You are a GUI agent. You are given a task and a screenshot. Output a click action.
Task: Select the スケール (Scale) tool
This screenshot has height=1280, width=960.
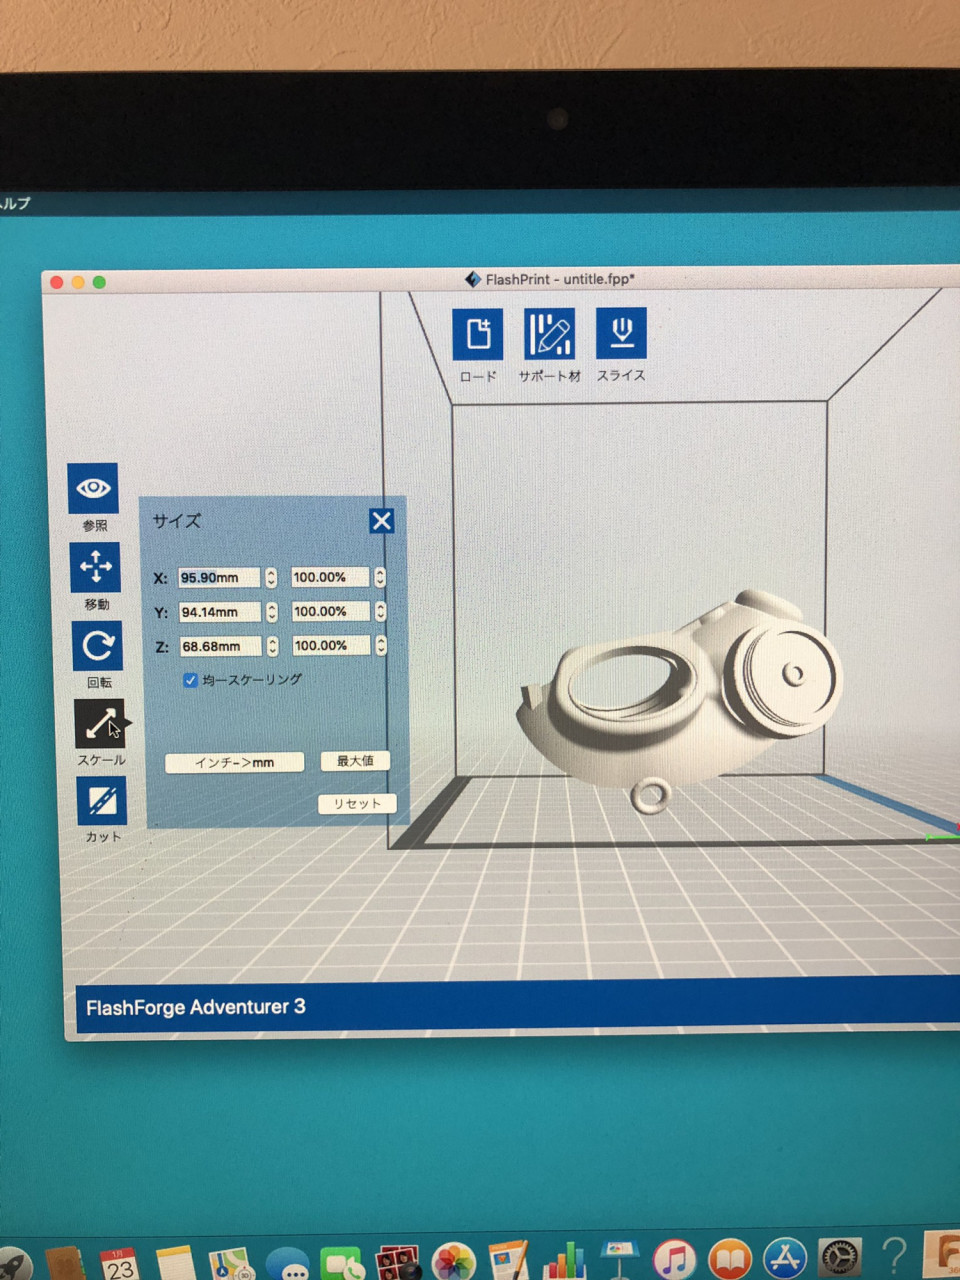99,723
